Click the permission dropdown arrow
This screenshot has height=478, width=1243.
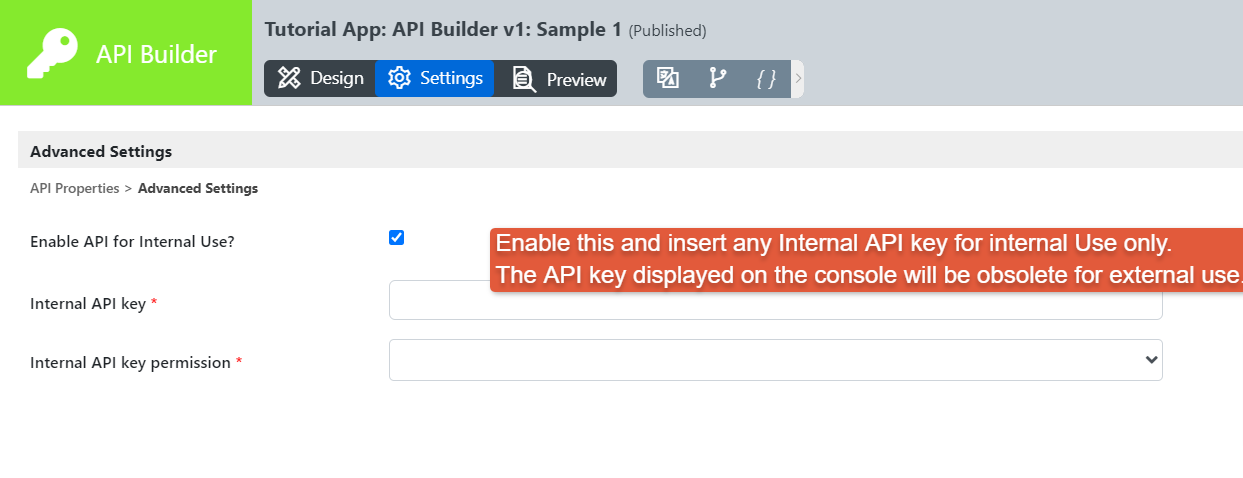[1151, 360]
